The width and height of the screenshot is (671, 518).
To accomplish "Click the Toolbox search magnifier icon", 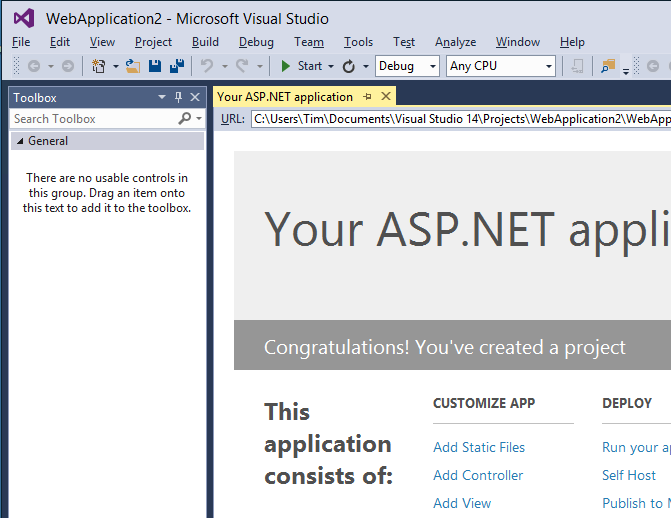I will [x=184, y=118].
